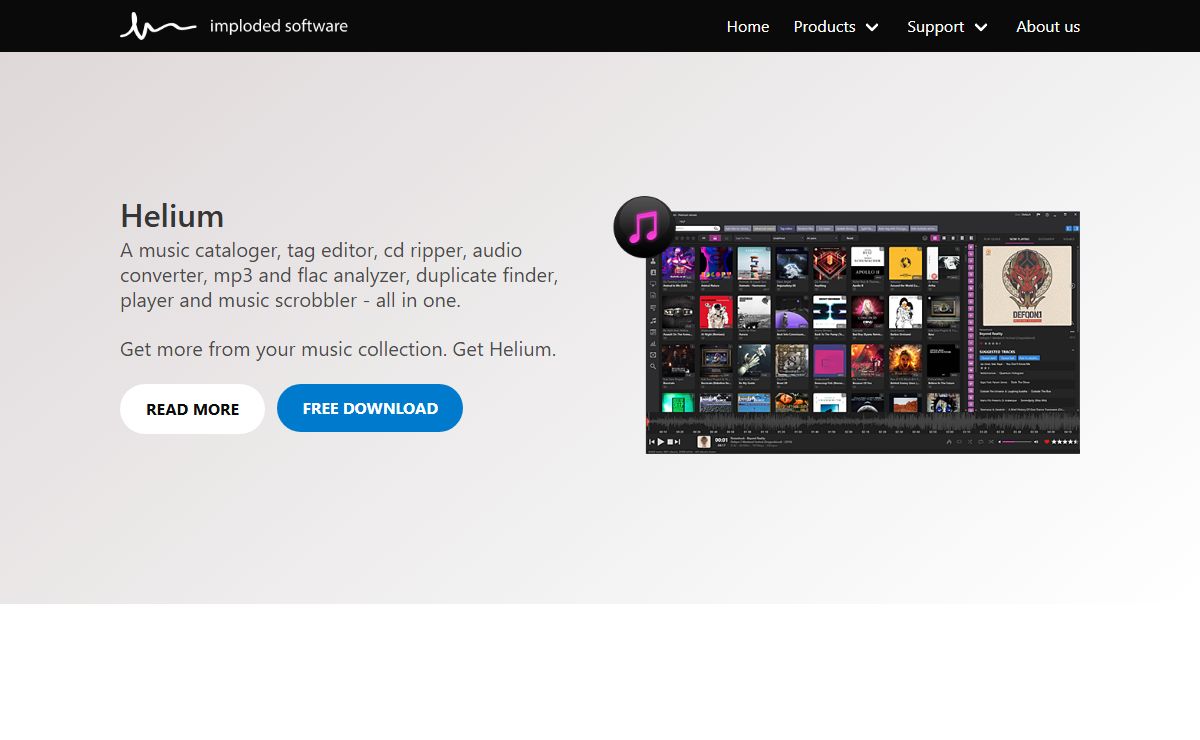Click the "imploded software" brand text
Image resolution: width=1200 pixels, height=740 pixels.
279,26
